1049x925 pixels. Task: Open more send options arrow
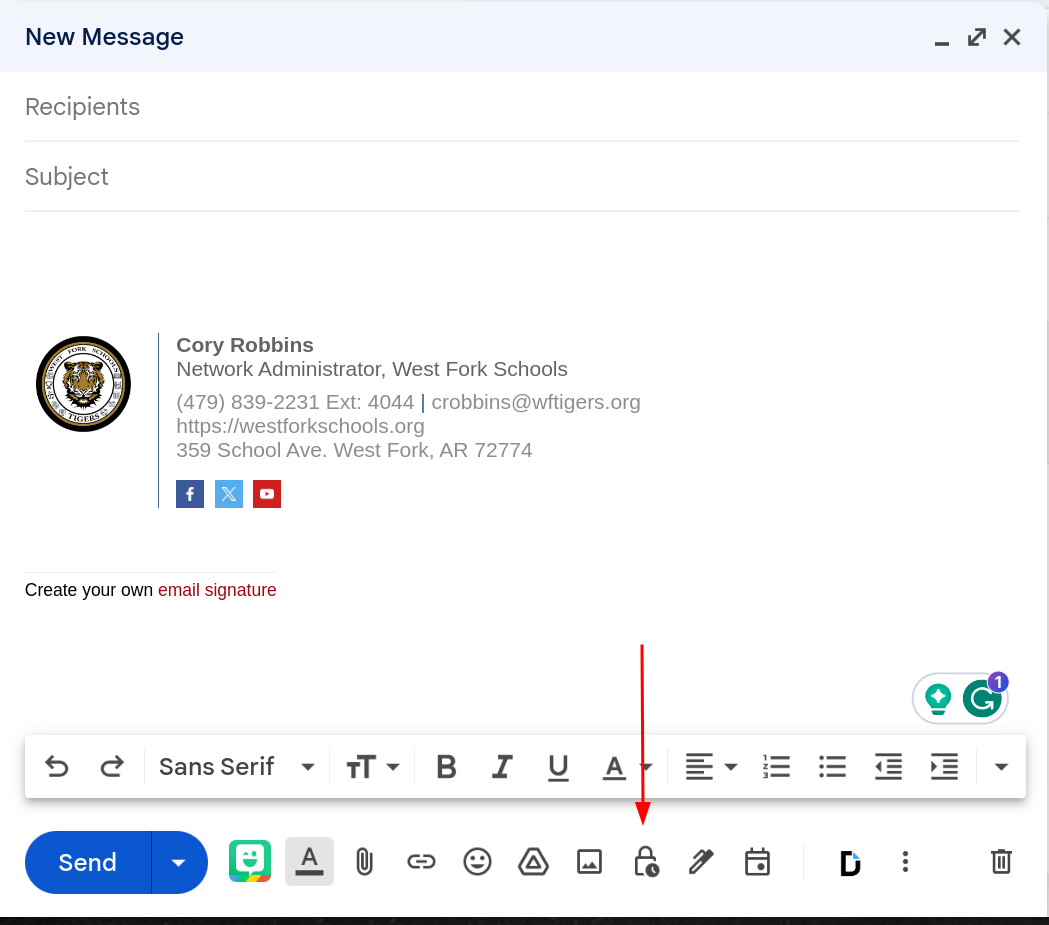click(179, 862)
